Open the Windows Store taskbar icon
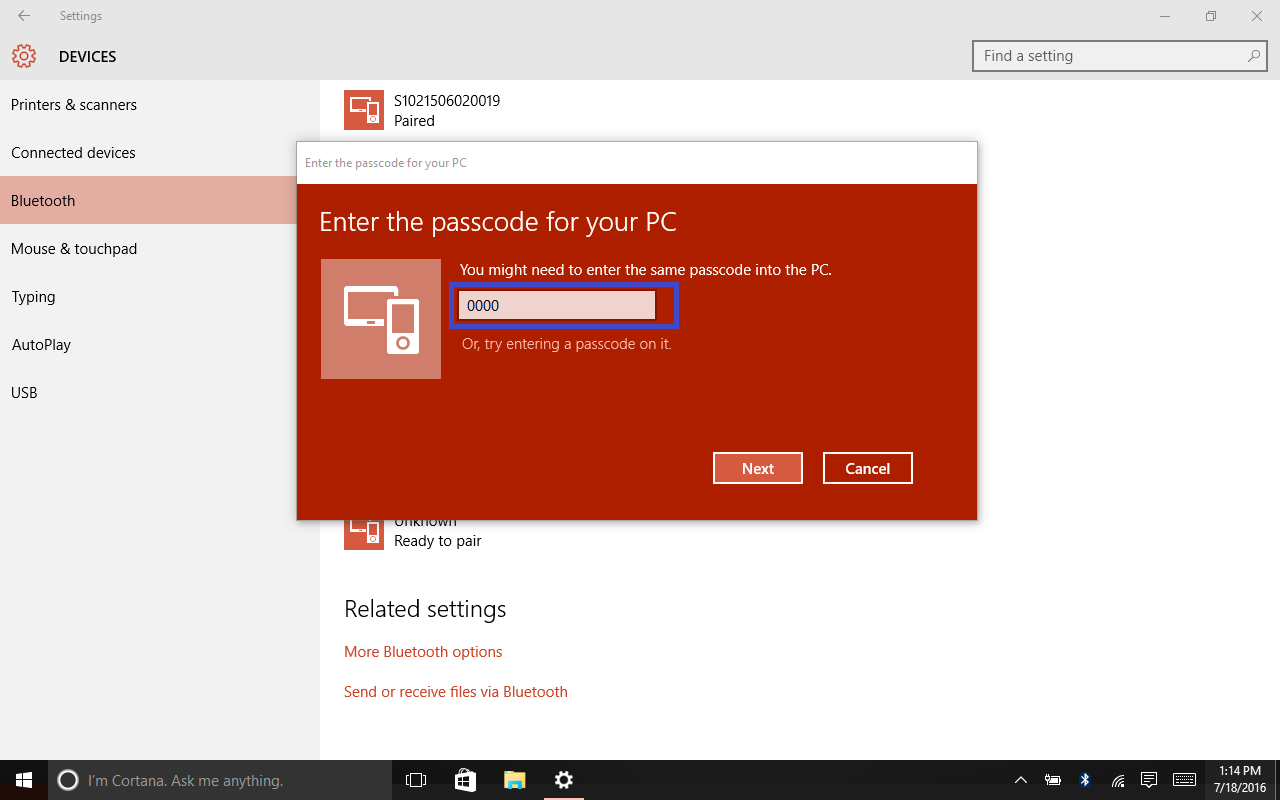The image size is (1280, 800). (x=465, y=780)
